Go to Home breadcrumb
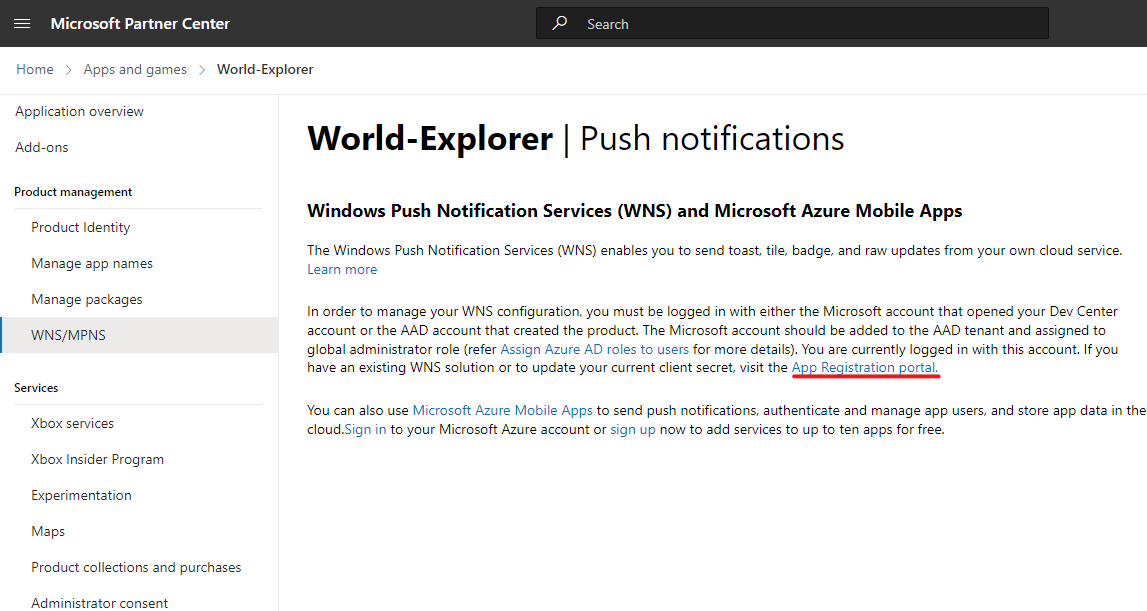This screenshot has height=611, width=1147. (x=35, y=70)
